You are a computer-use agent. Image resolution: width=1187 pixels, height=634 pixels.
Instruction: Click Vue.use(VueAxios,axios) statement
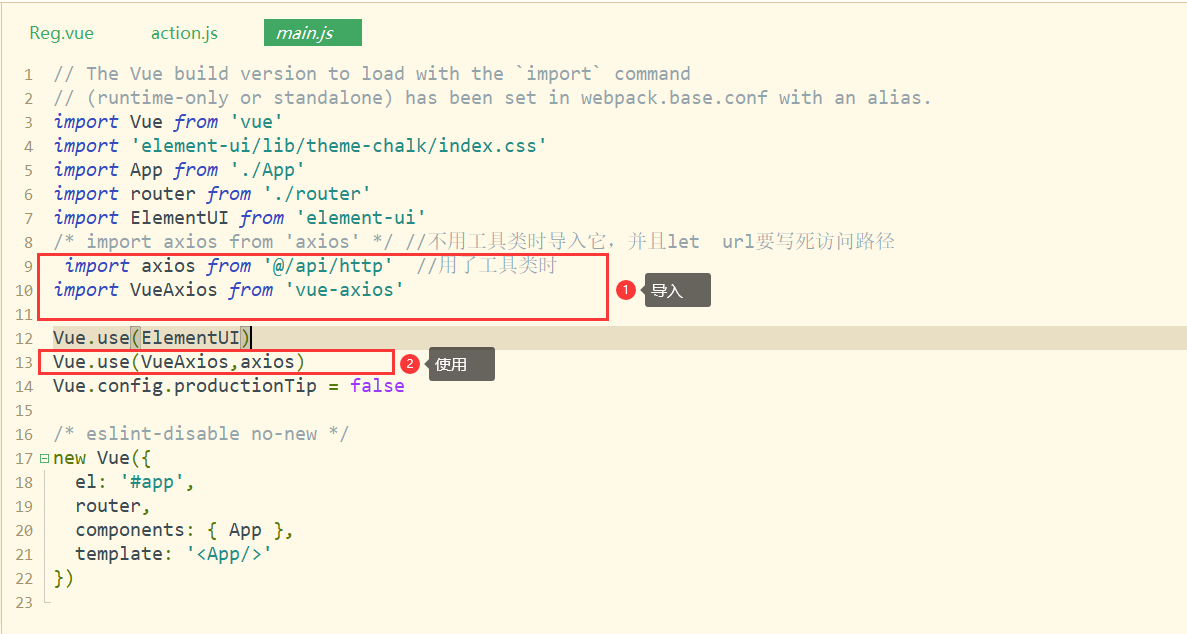point(179,362)
